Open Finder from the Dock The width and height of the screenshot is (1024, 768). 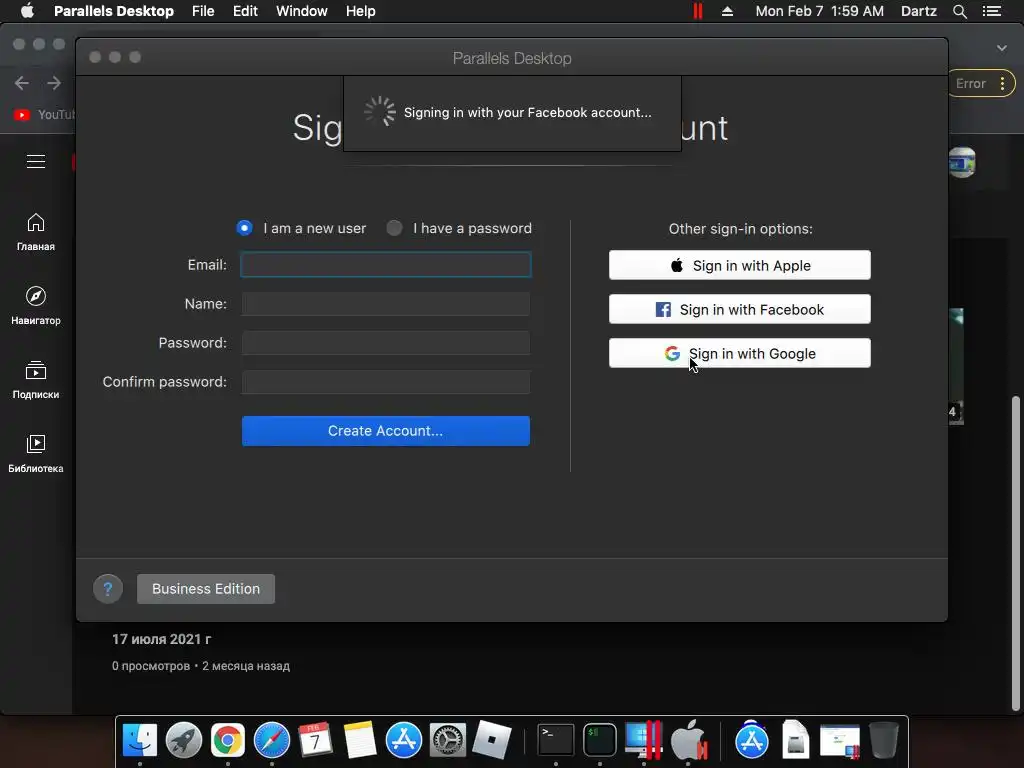pos(140,740)
